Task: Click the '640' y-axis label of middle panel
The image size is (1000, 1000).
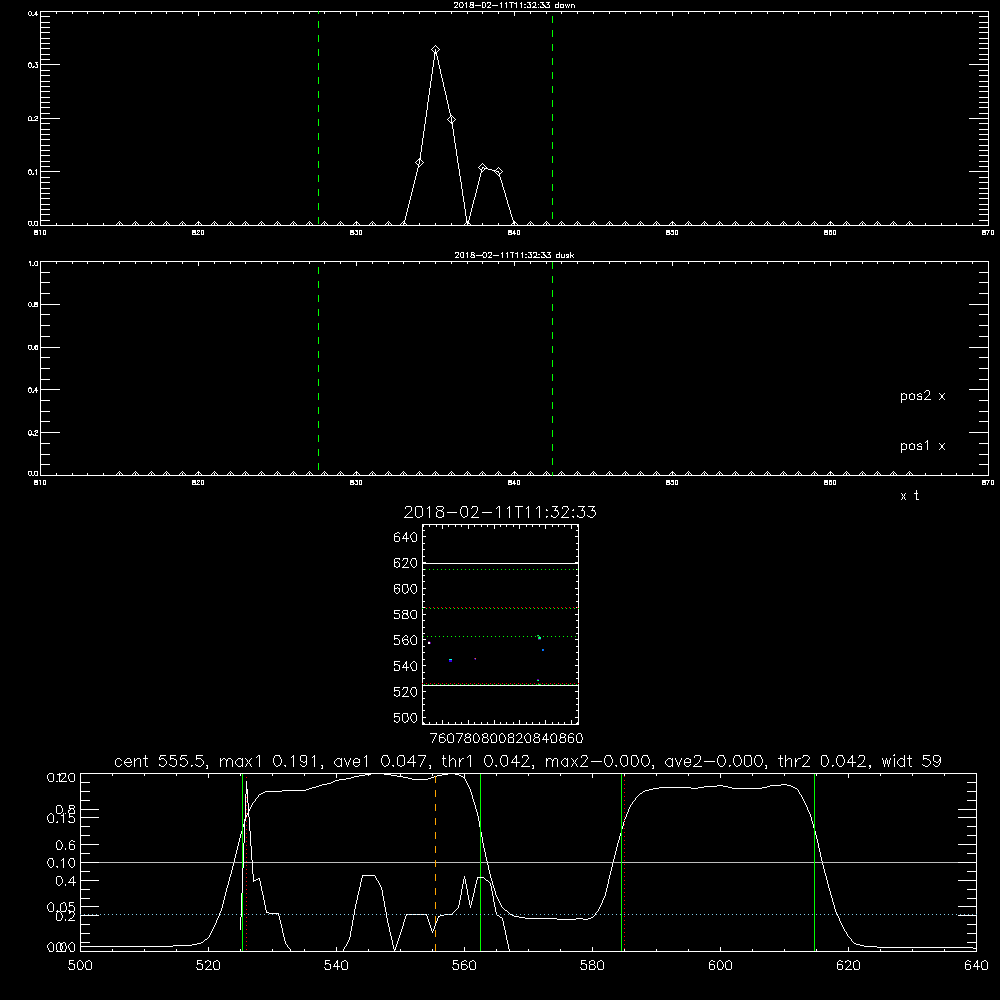Action: click(406, 538)
